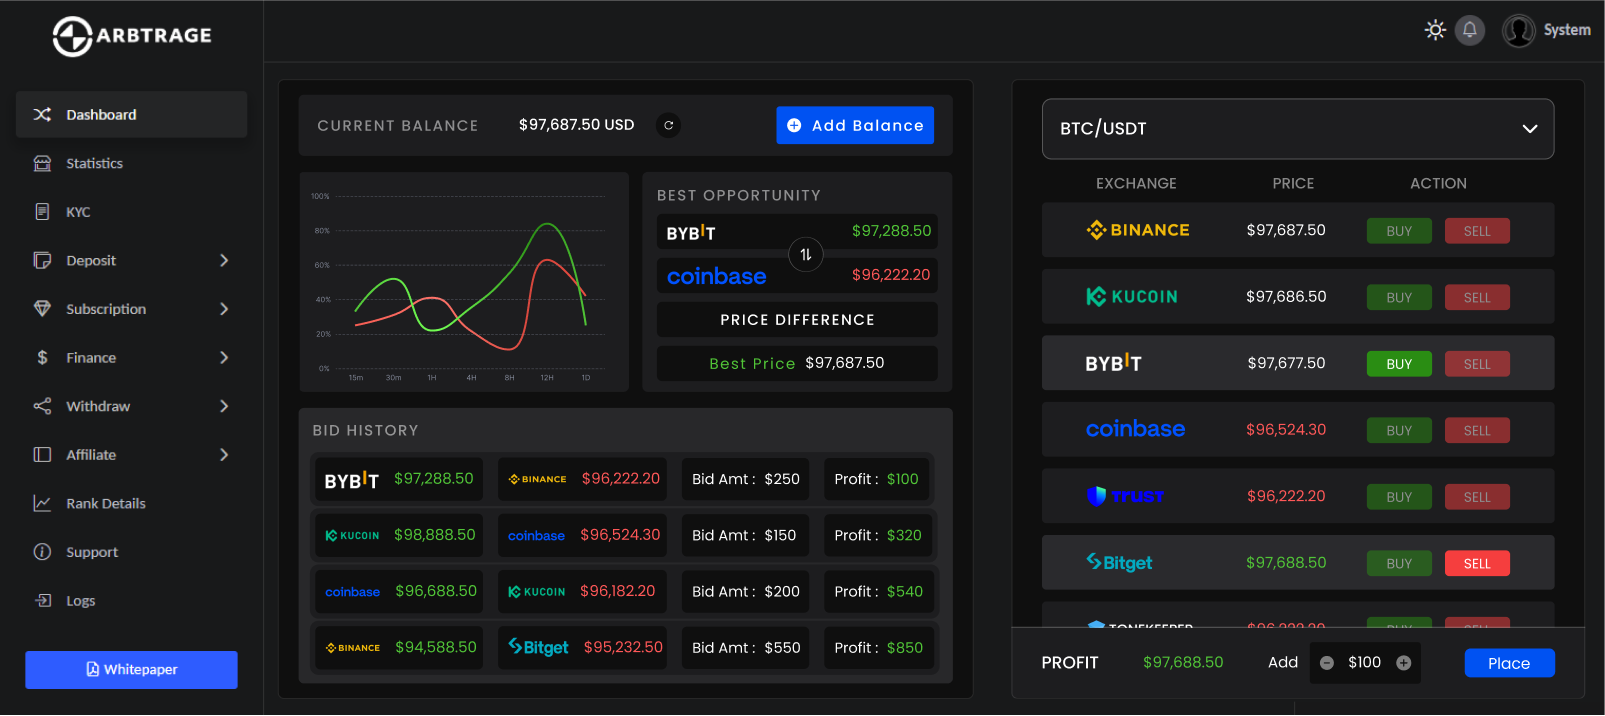Increase amount with the plus icon
Viewport: 1605px width, 716px height.
pos(1403,663)
